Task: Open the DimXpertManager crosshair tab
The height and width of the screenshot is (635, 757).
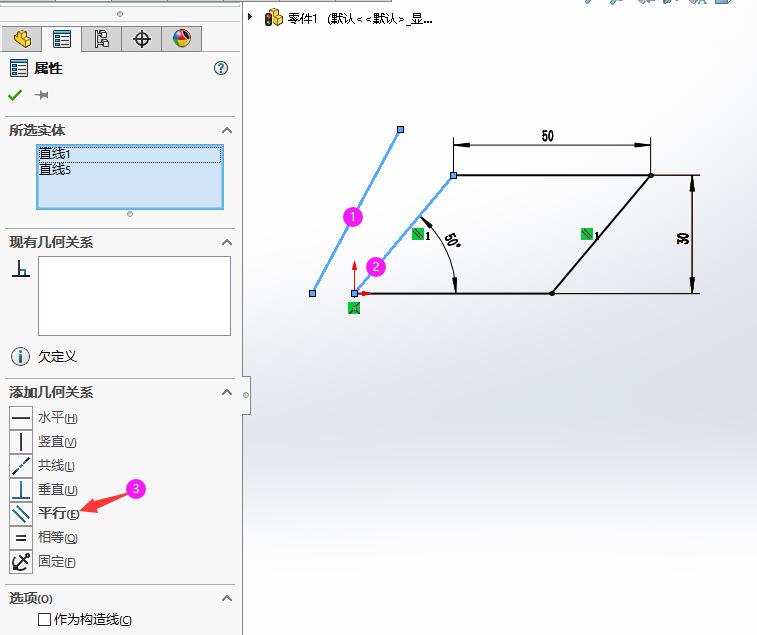Action: coord(141,39)
